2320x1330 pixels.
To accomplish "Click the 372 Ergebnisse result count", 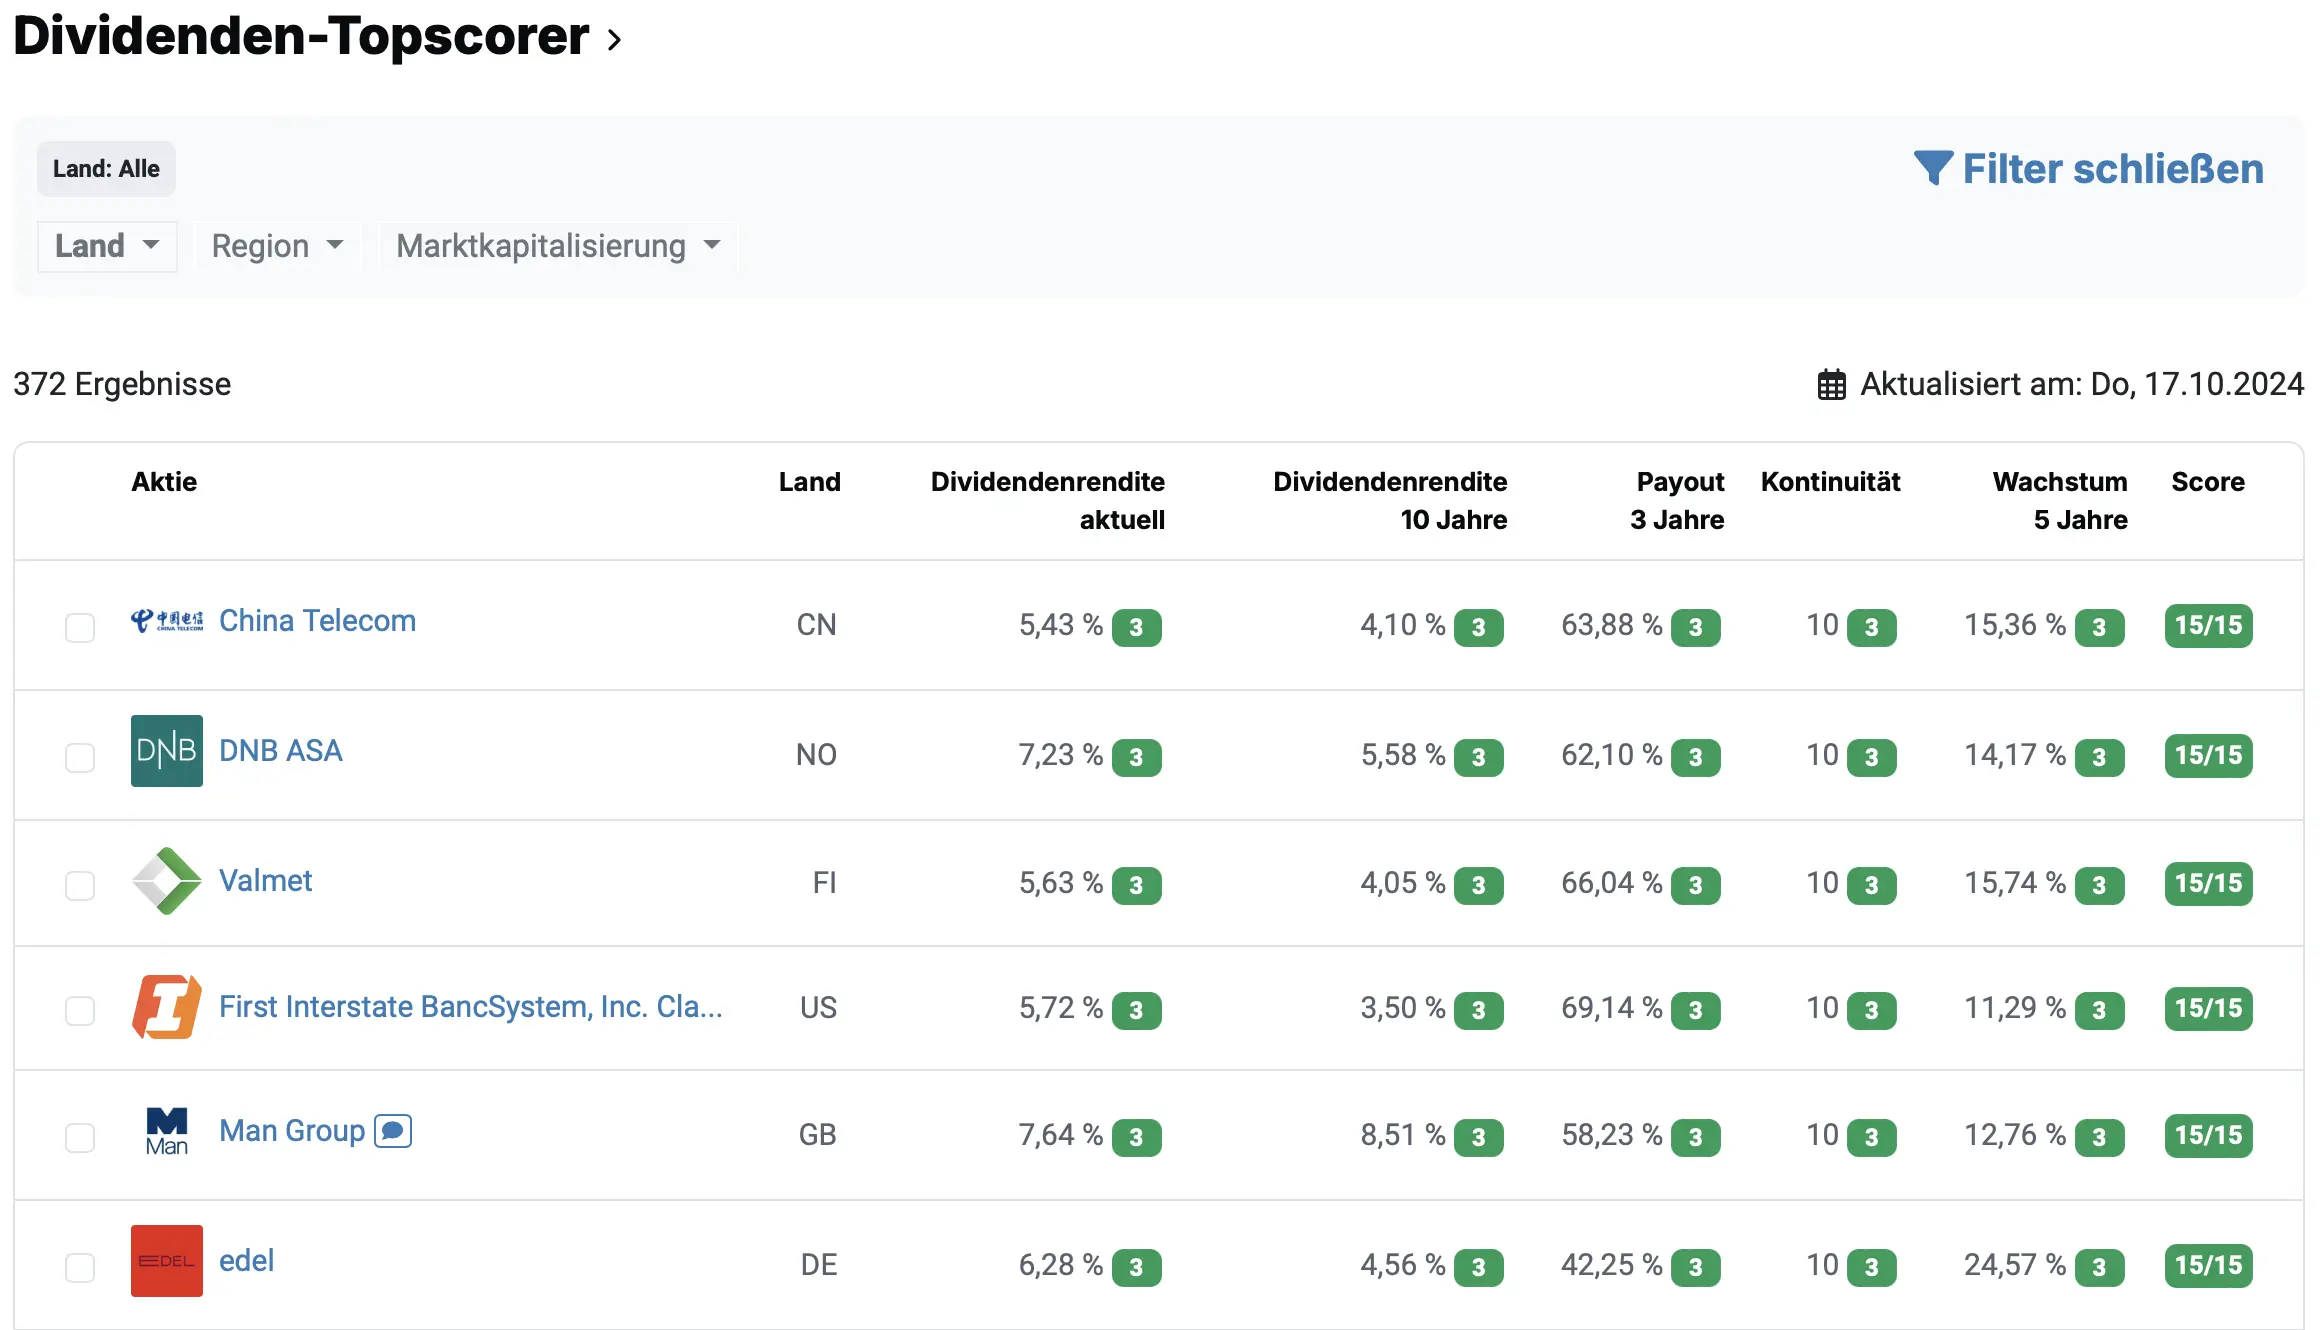I will point(122,385).
